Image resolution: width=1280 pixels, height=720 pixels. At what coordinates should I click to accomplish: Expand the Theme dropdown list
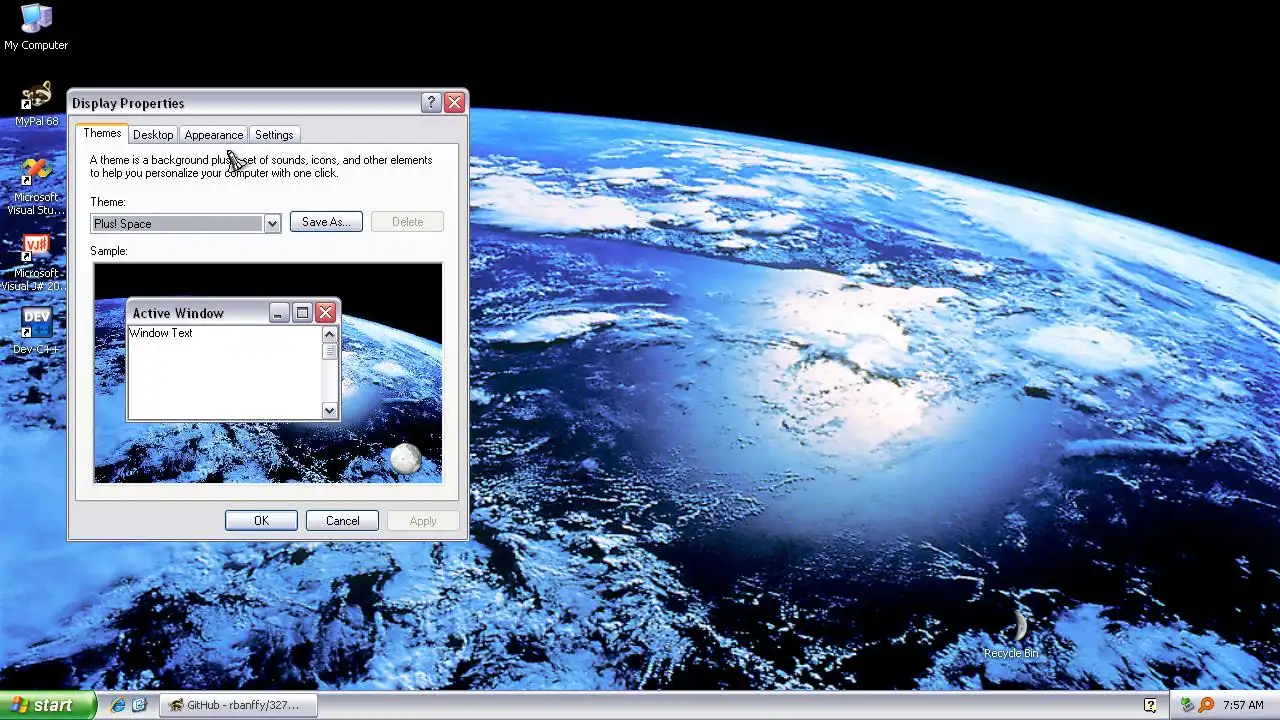point(272,223)
